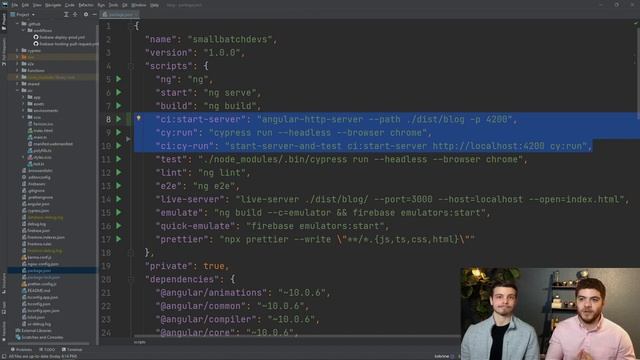Open the Problems tool window
This screenshot has width=640, height=360.
pos(22,350)
